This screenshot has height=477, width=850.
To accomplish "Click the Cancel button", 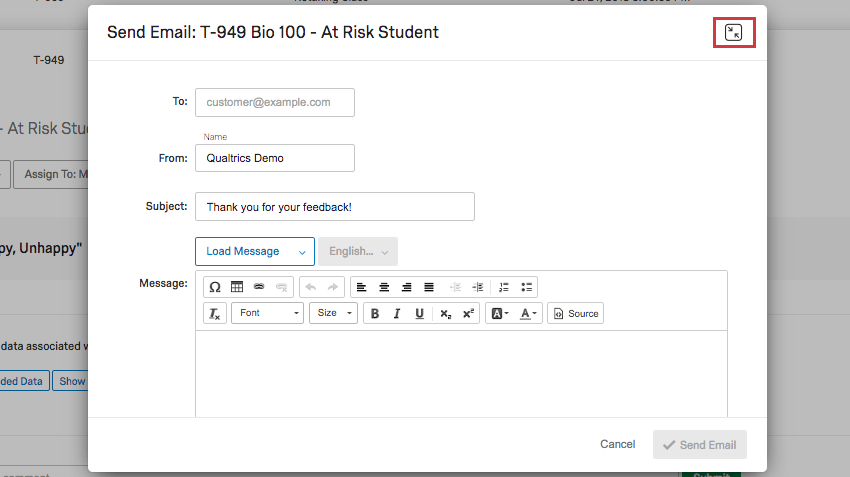I will (x=617, y=444).
